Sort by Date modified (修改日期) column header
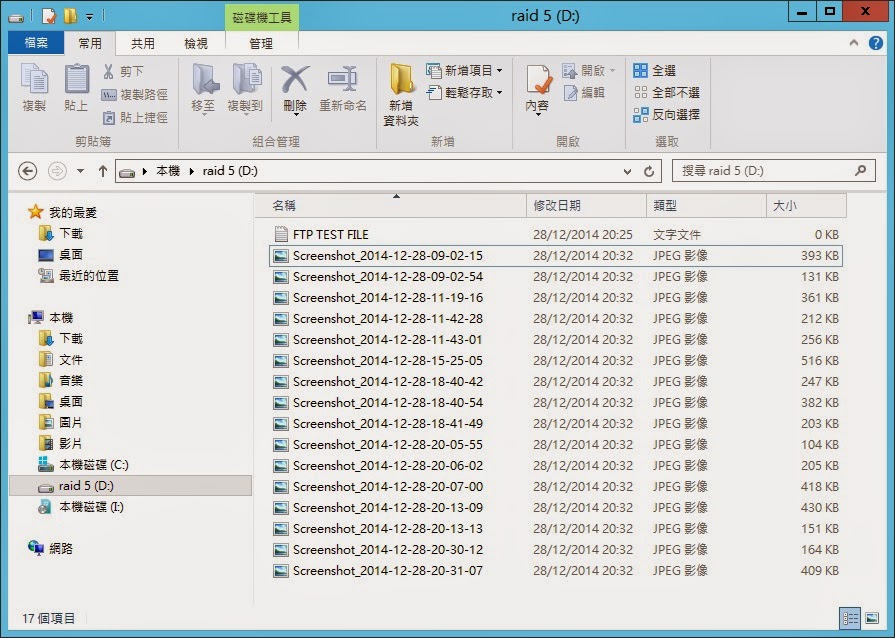The image size is (895, 638). (586, 205)
